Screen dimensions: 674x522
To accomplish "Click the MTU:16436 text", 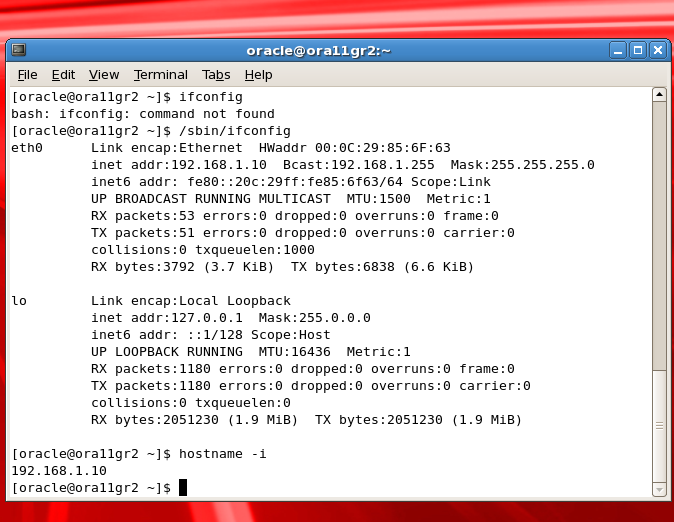I will (x=295, y=352).
